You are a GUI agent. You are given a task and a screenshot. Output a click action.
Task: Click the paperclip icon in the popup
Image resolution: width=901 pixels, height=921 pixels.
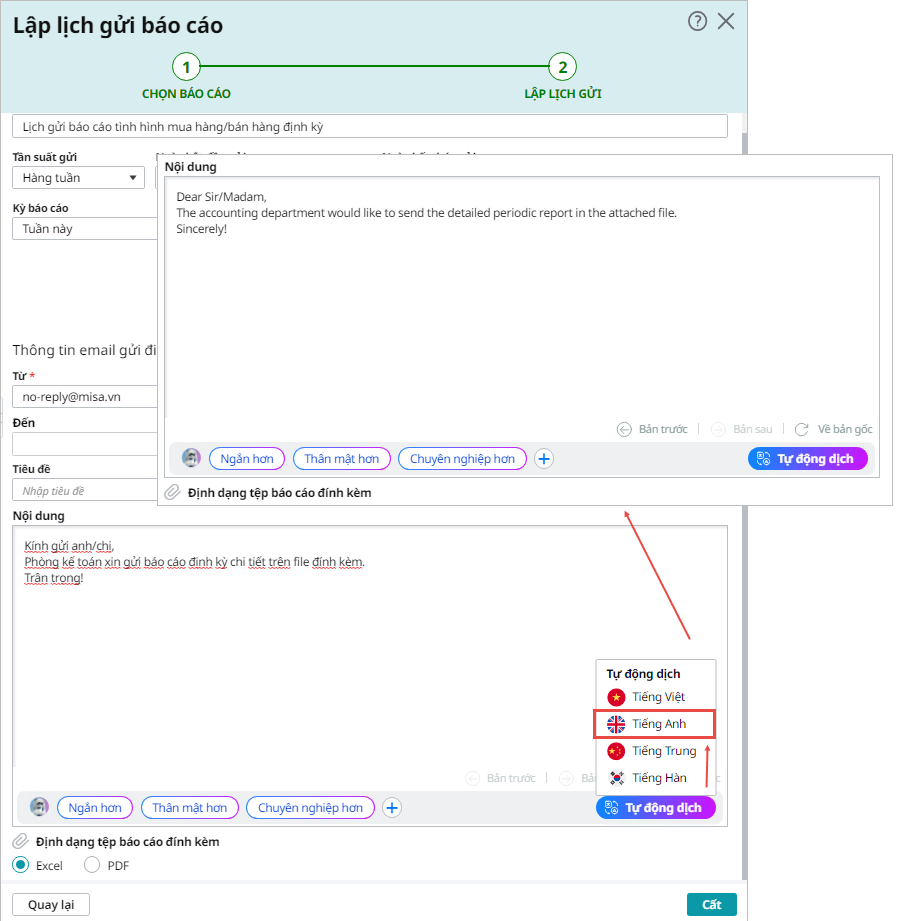pos(172,492)
